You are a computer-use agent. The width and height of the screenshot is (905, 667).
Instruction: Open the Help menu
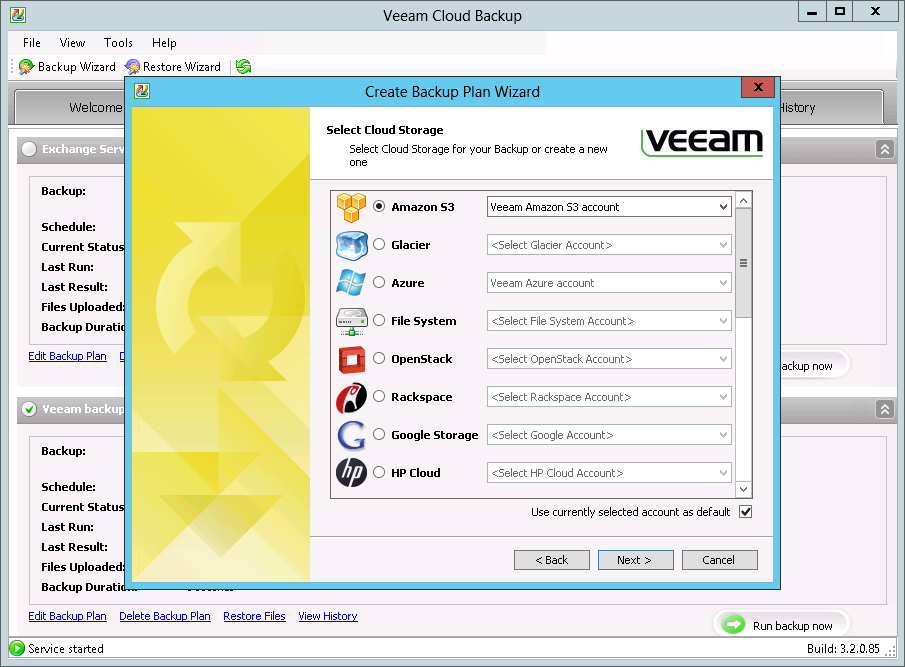(164, 43)
